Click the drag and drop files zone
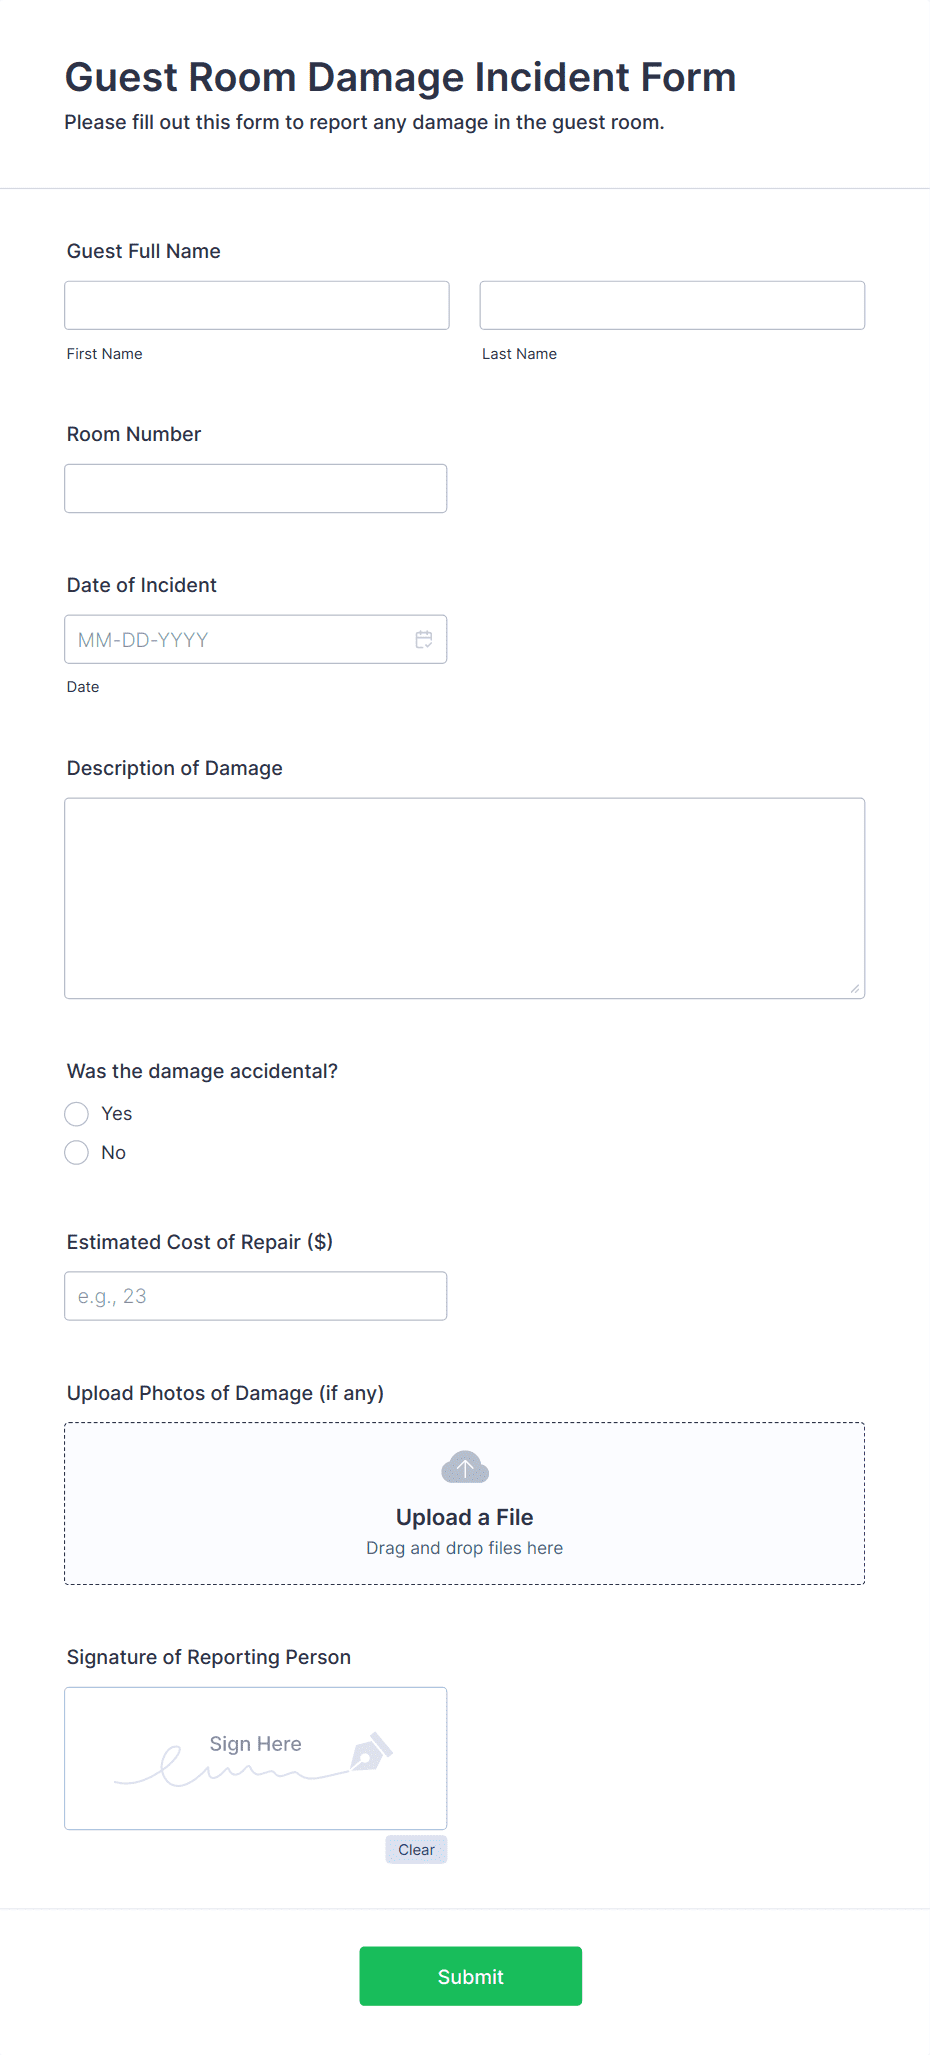The height and width of the screenshot is (2055, 930). (464, 1547)
